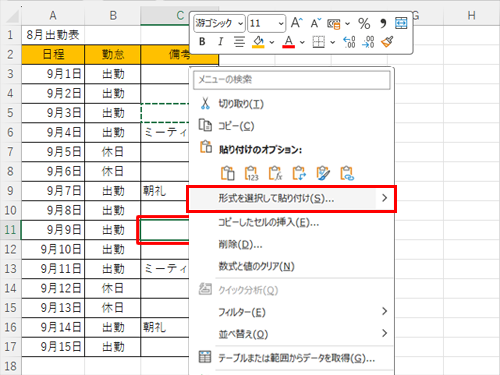Click the format painter brush icon
The width and height of the screenshot is (500, 375).
(x=387, y=42)
